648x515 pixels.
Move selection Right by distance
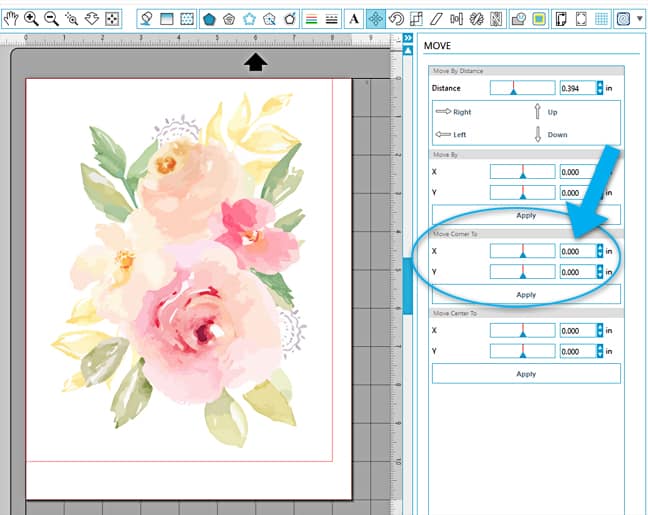coord(453,112)
